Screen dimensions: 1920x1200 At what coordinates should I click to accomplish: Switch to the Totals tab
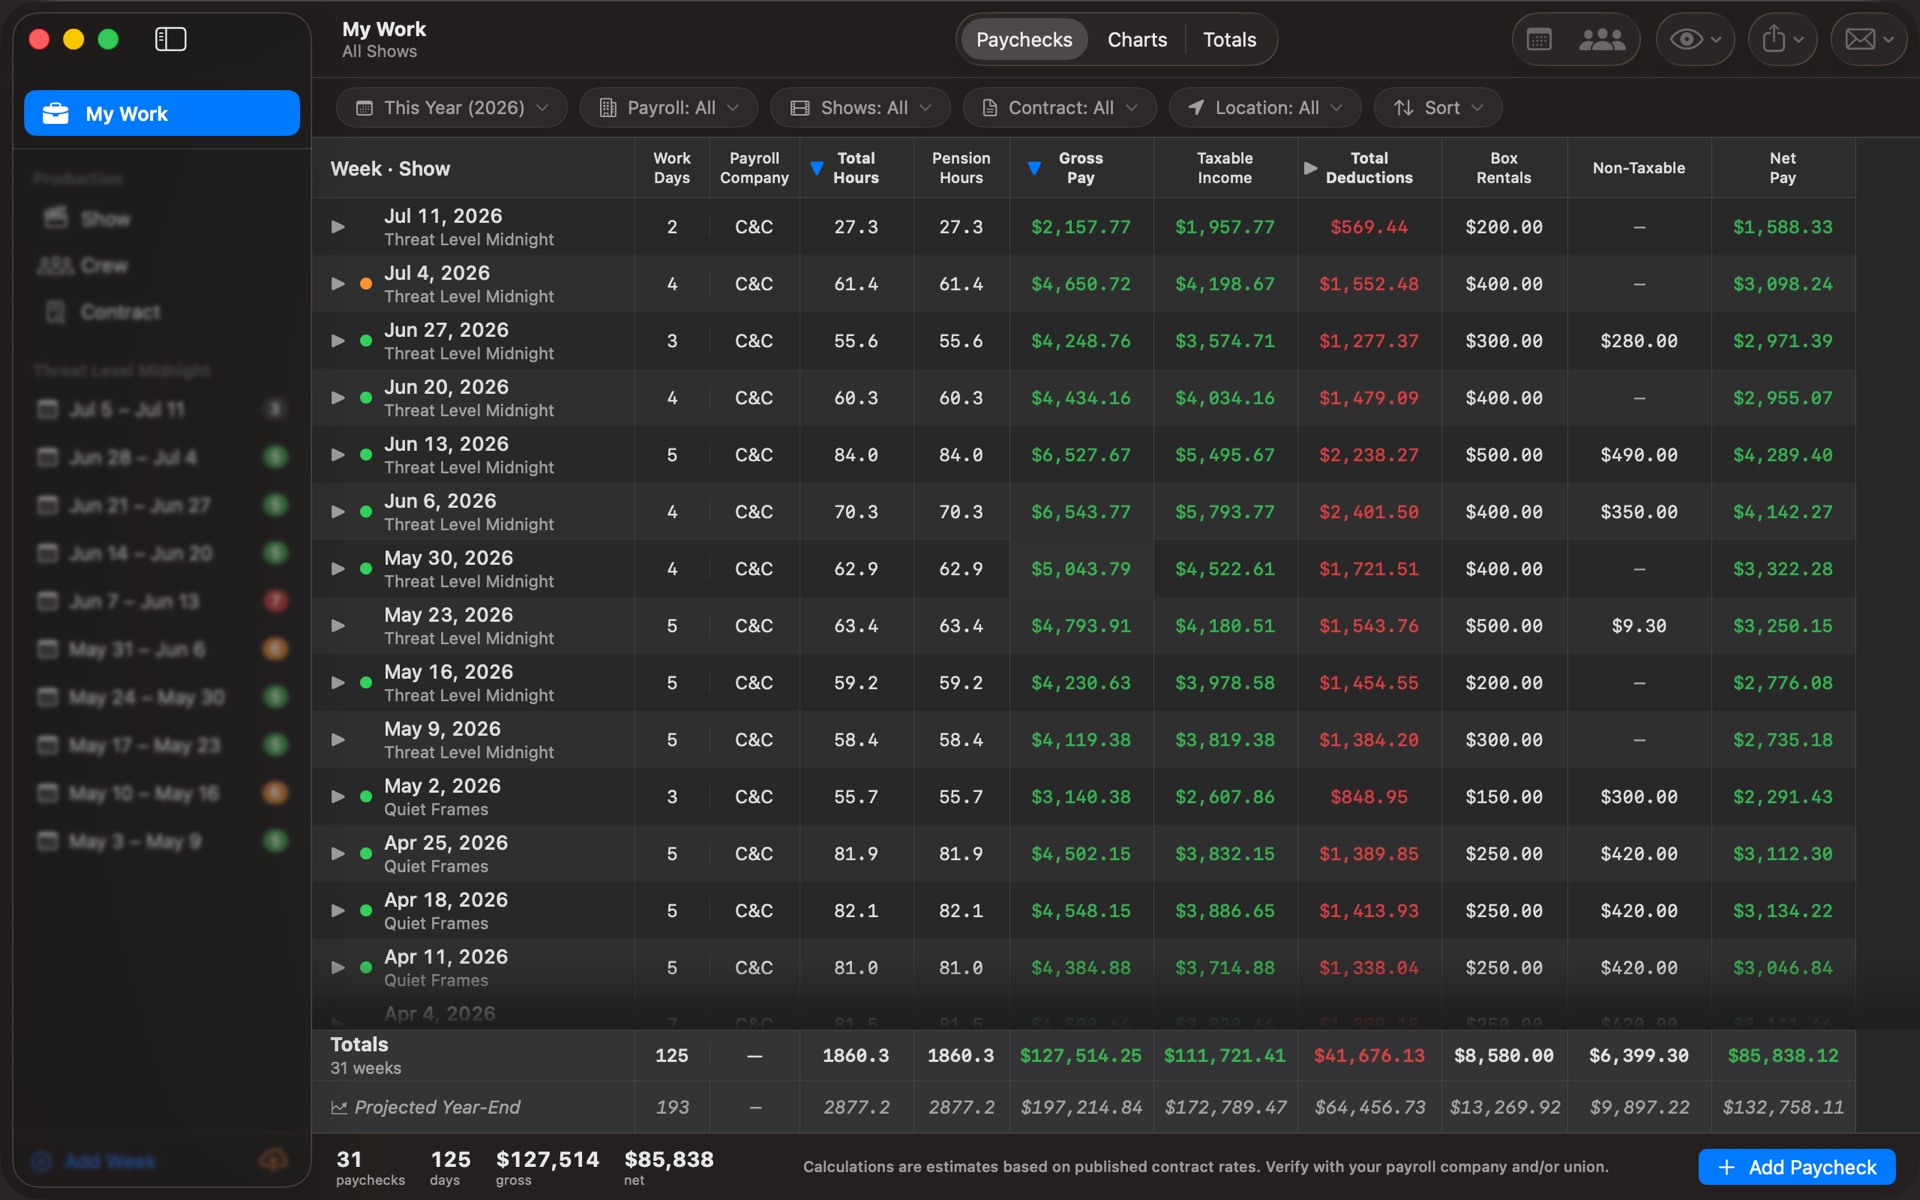coord(1229,39)
